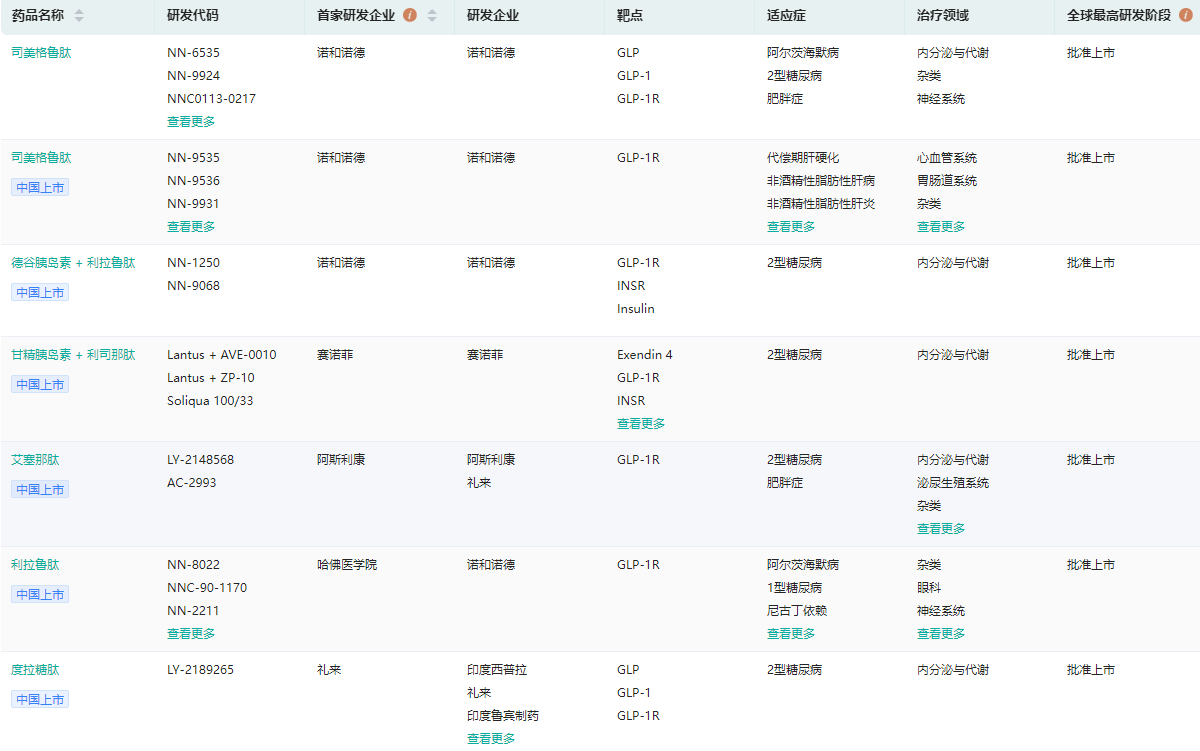Viewport: 1200px width, 751px height.
Task: Select research code AC-2993
Action: tap(191, 483)
